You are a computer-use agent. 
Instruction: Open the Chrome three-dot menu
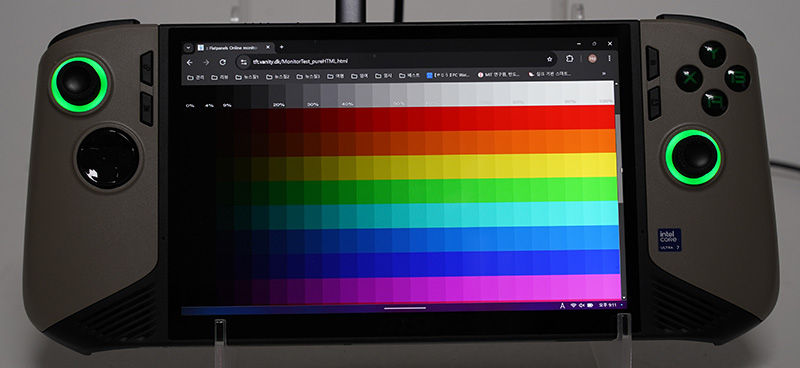click(609, 58)
